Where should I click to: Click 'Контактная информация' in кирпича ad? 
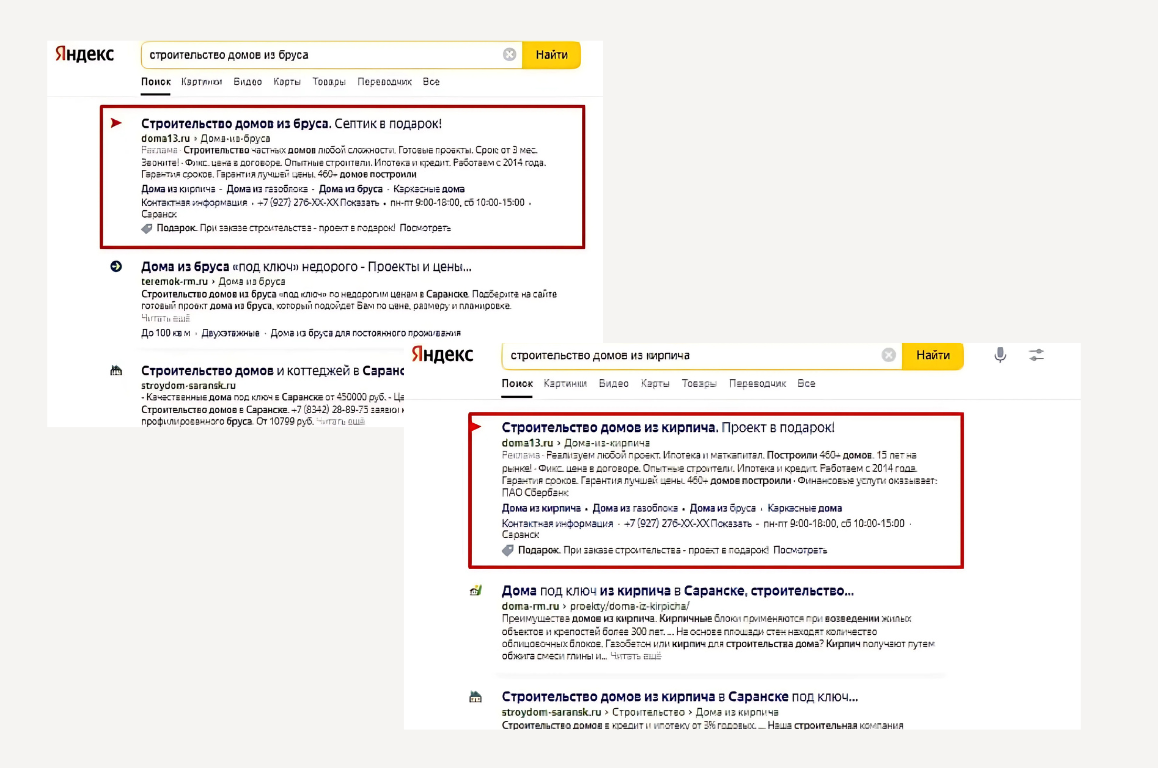point(558,524)
